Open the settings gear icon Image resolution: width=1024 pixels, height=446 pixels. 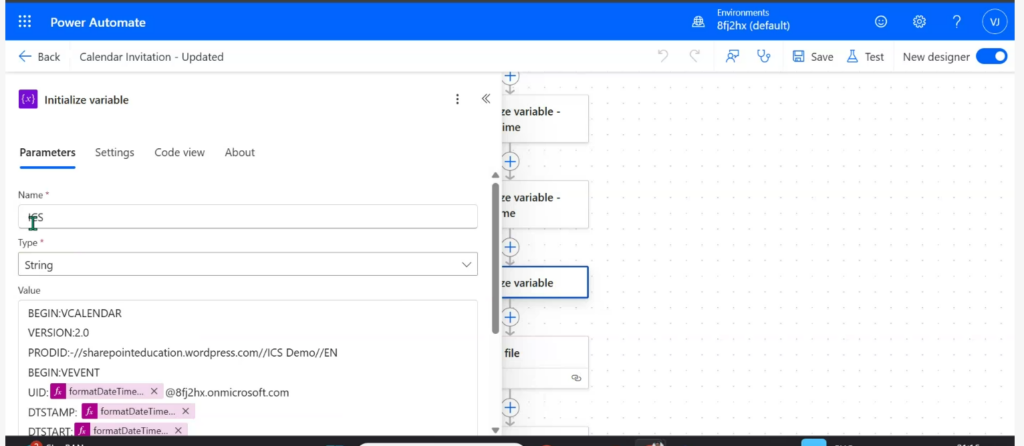[919, 22]
